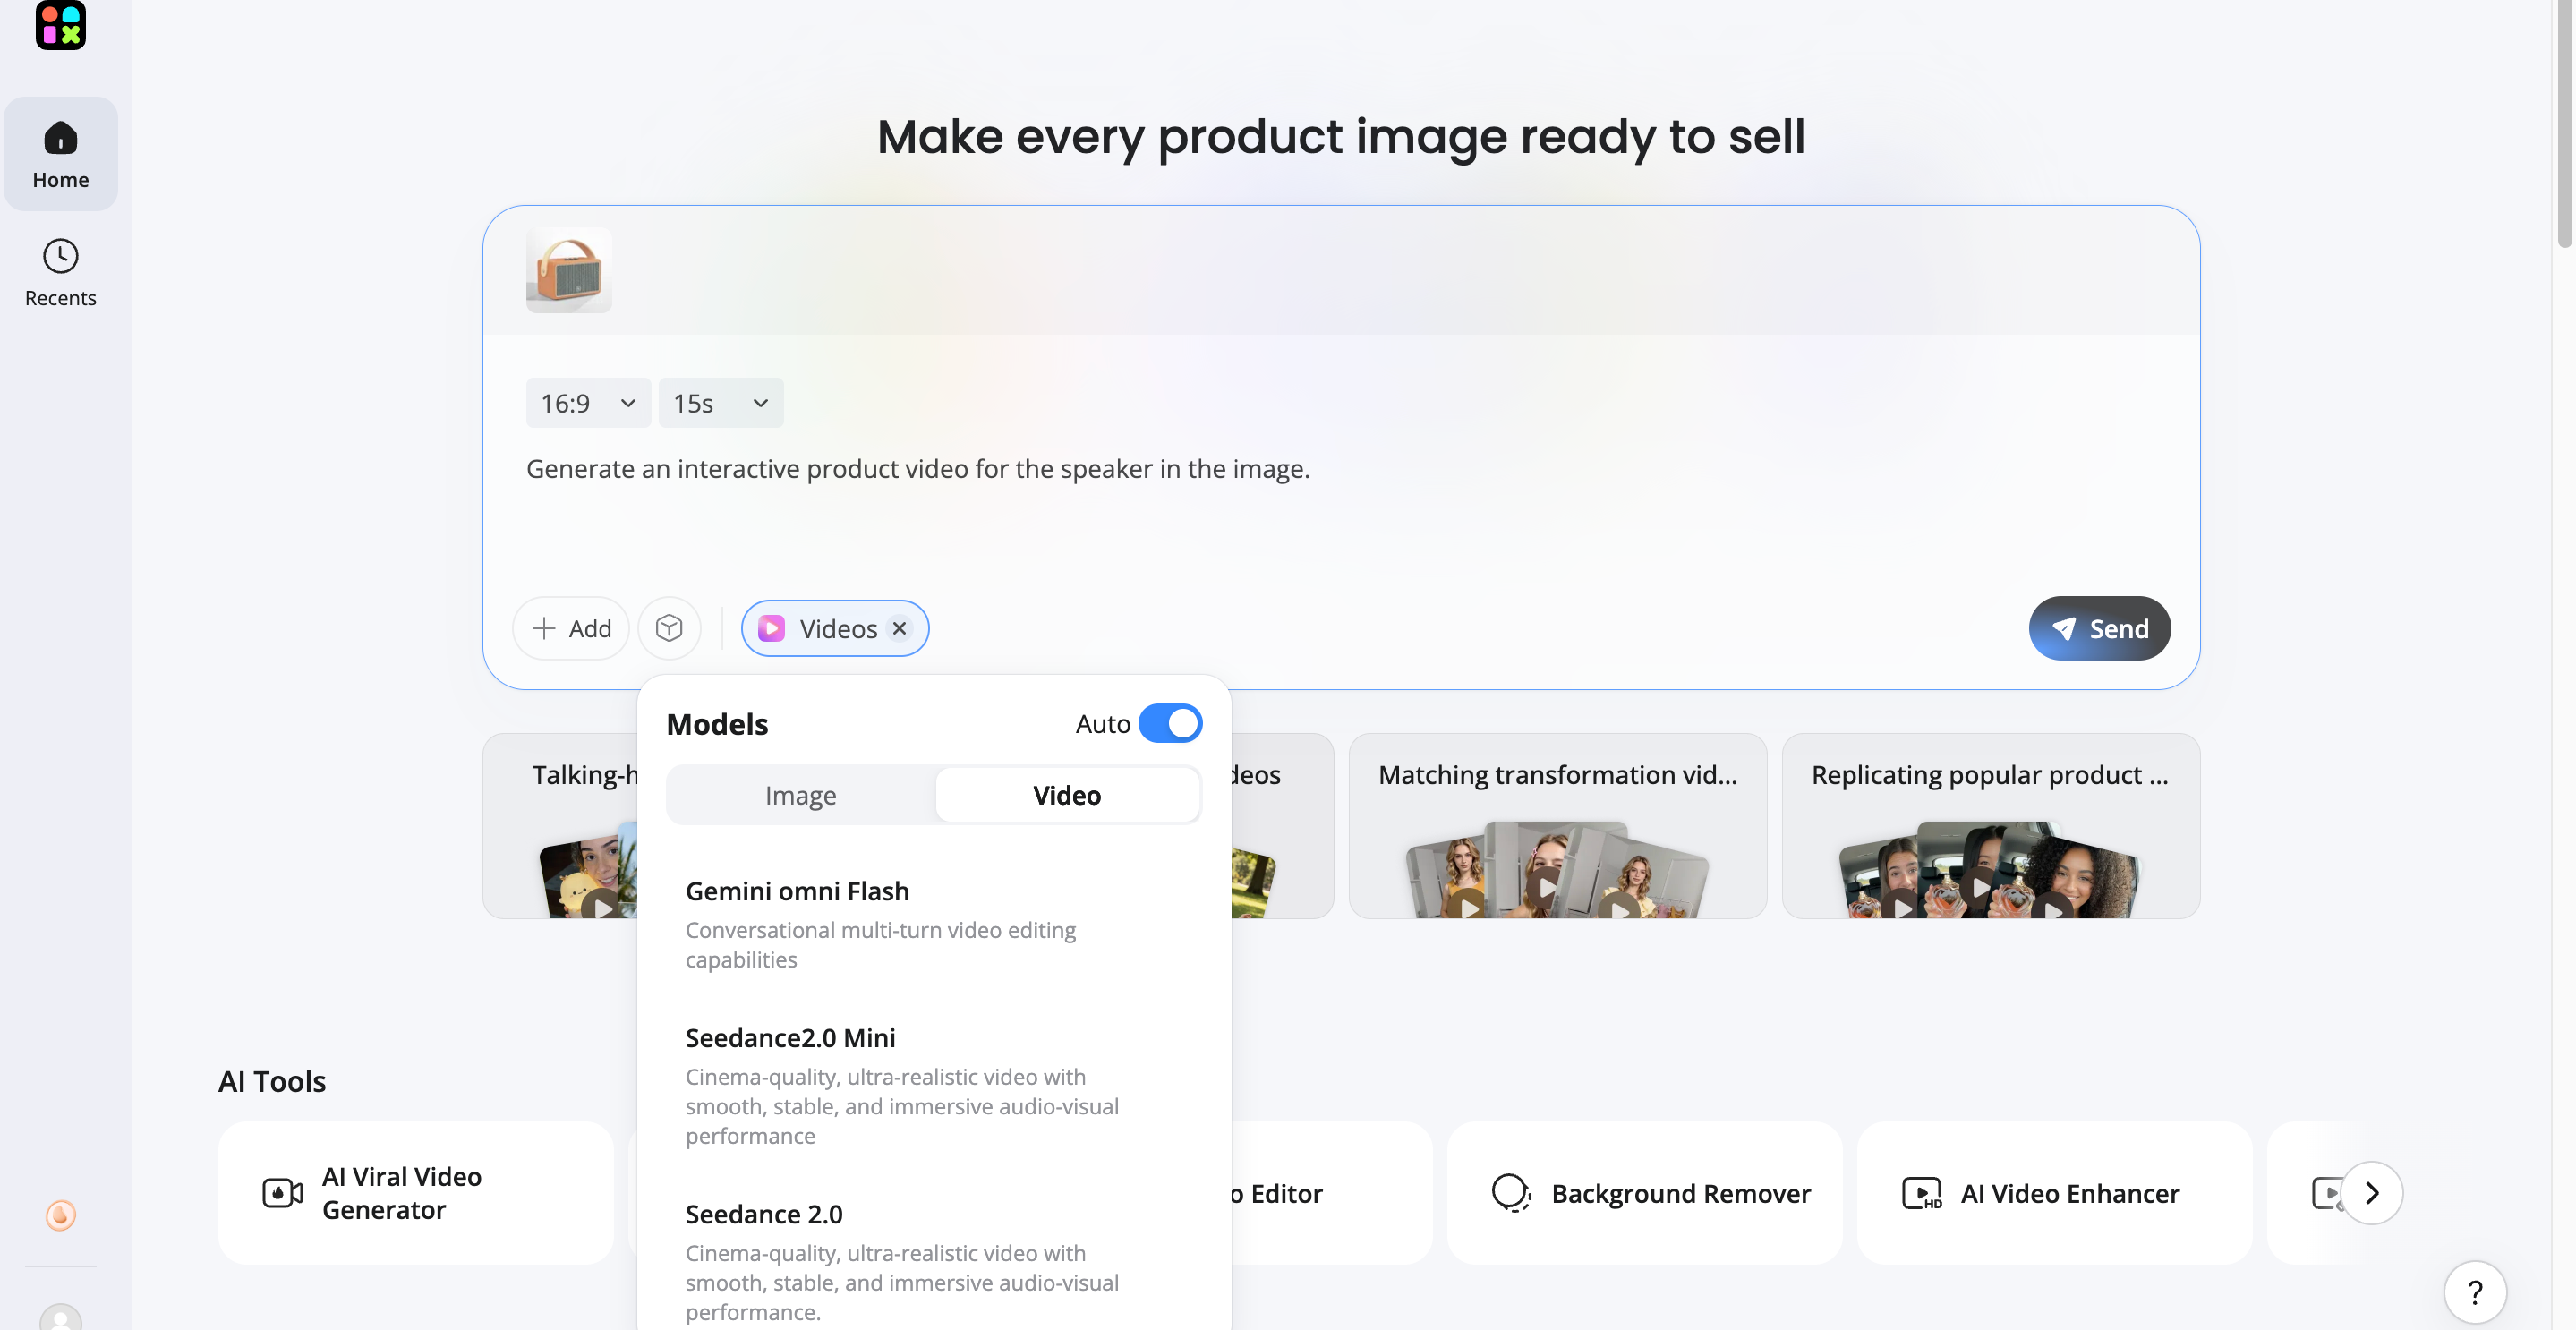The image size is (2576, 1330).
Task: Open AI Viral Video Generator tool
Action: click(x=415, y=1193)
